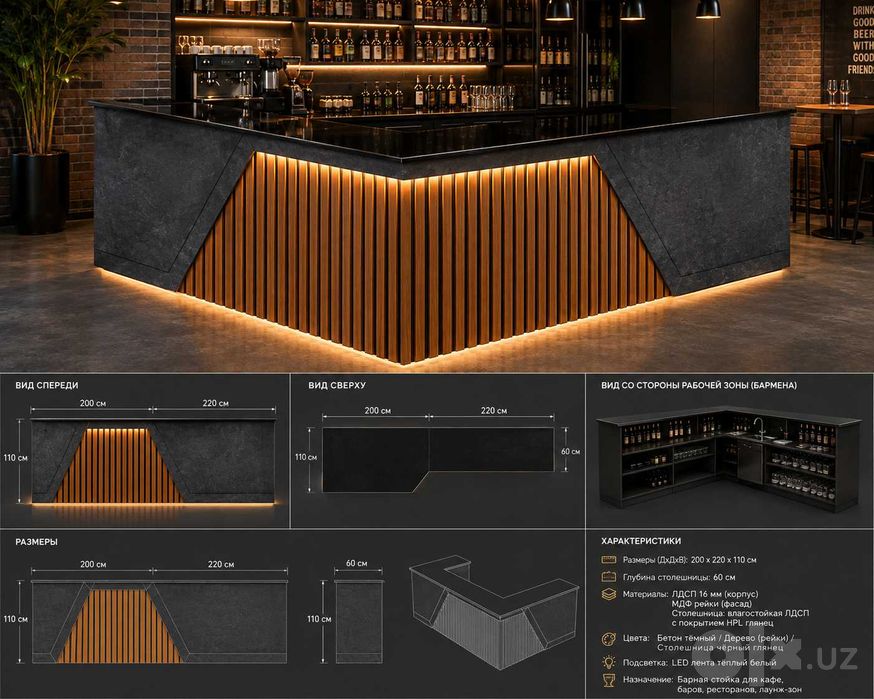
Task: Select the text МДФ рейки (фасад)
Action: pyautogui.click(x=712, y=604)
